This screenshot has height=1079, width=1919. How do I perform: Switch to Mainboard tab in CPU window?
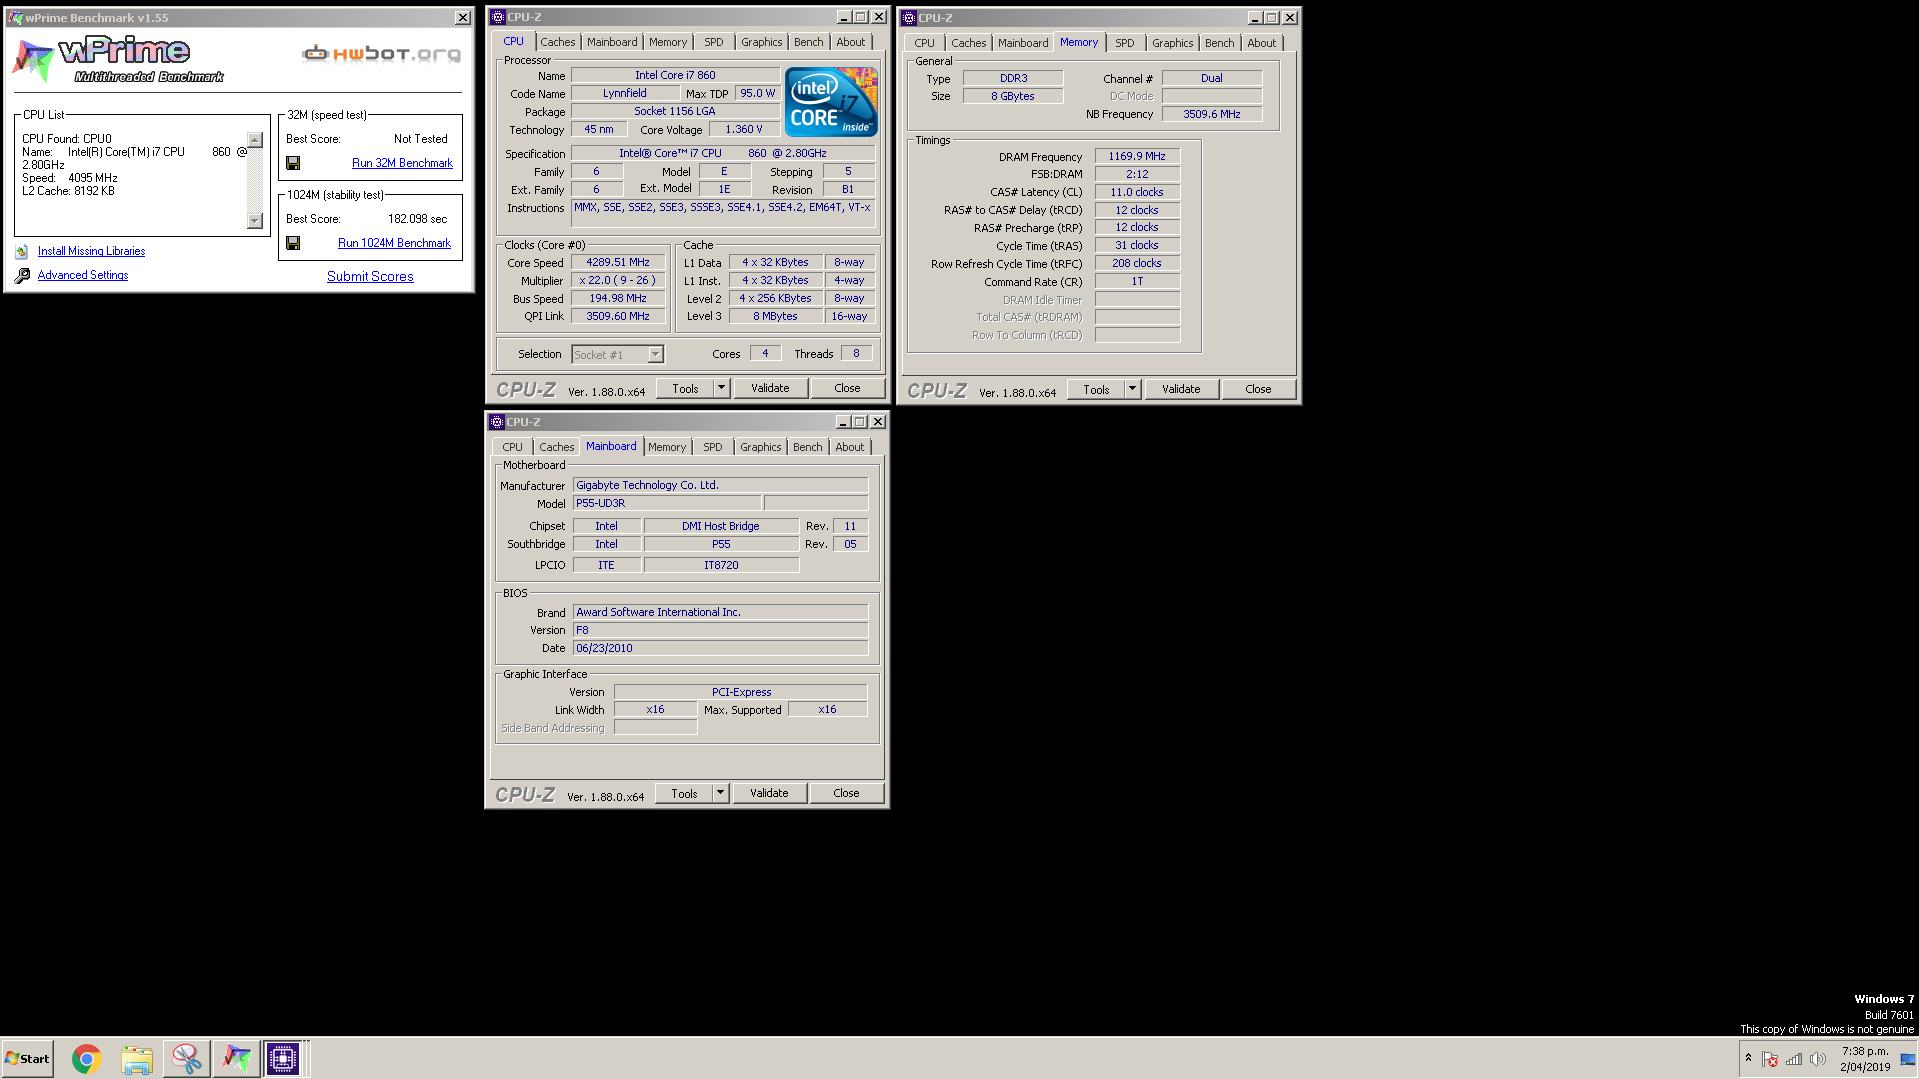pyautogui.click(x=612, y=42)
